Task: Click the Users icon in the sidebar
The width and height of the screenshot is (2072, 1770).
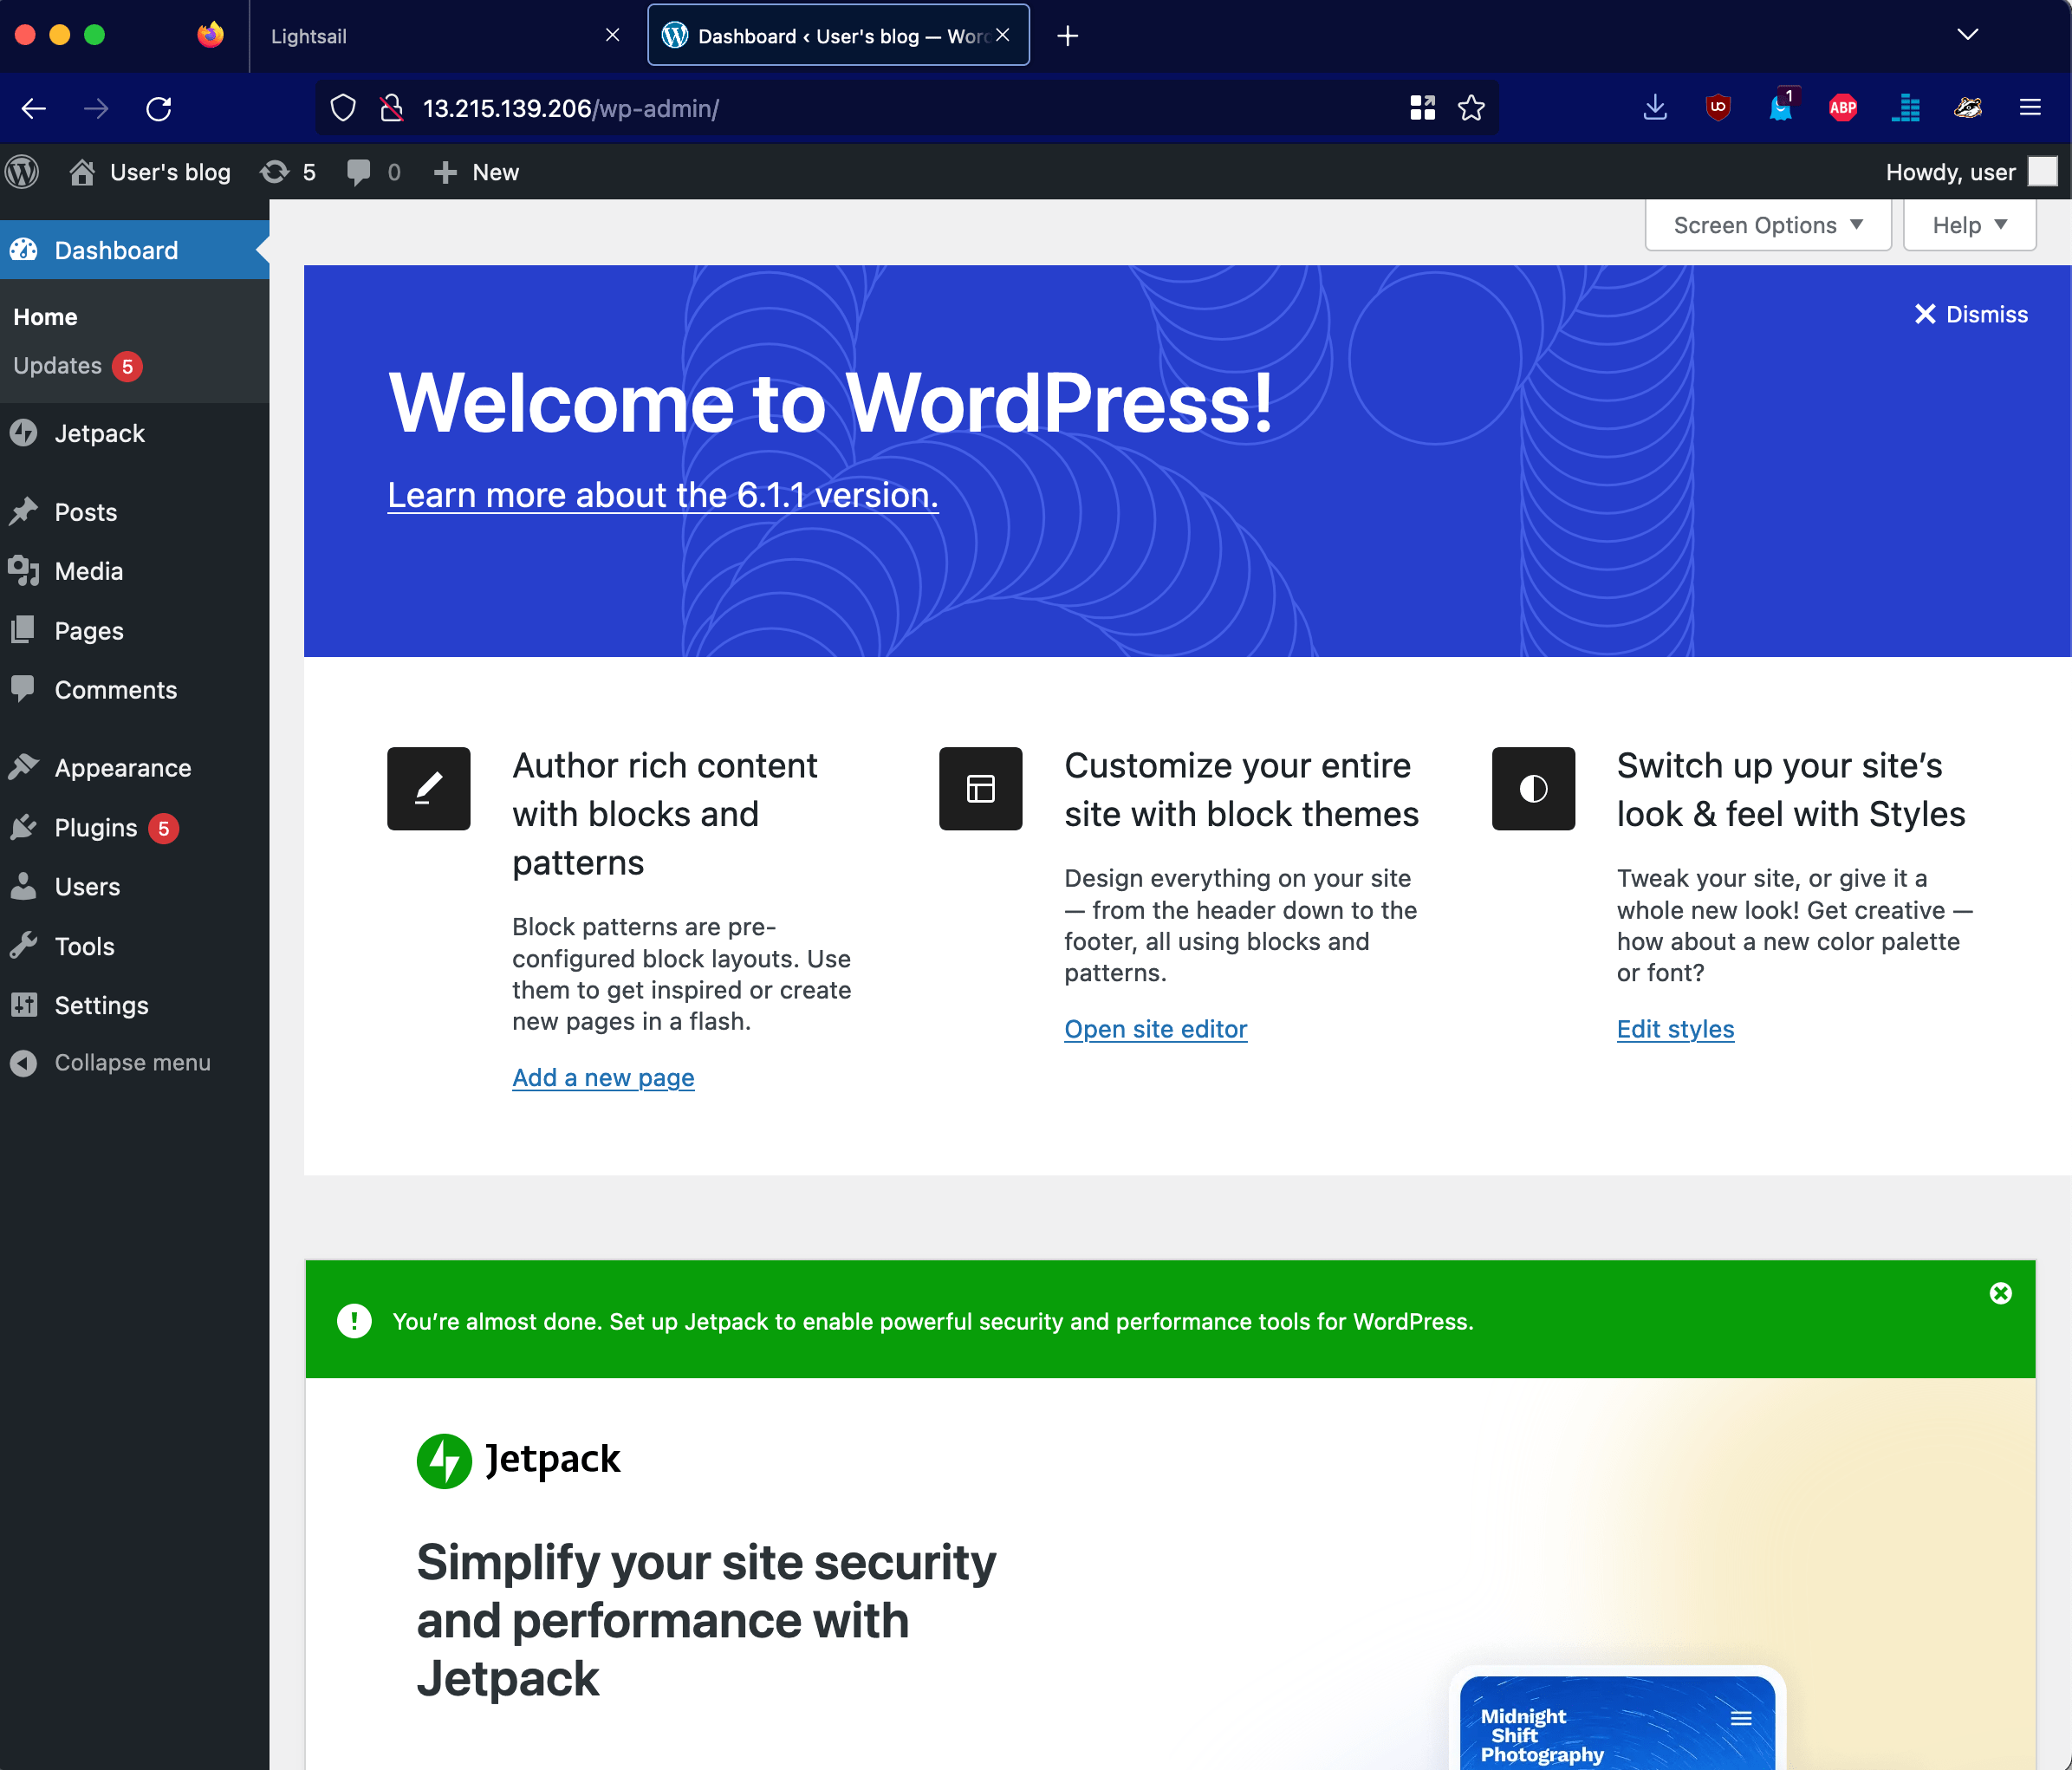Action: (x=24, y=886)
